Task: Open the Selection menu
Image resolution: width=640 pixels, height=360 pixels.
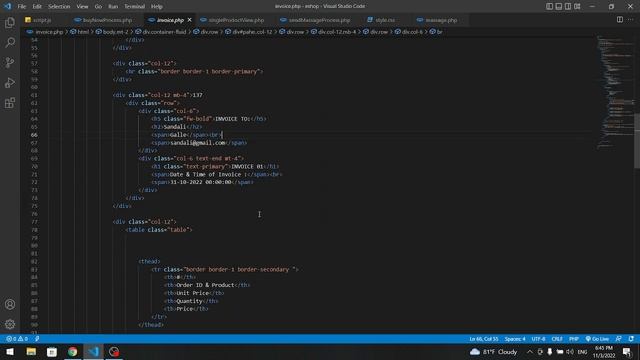Action: click(59, 7)
